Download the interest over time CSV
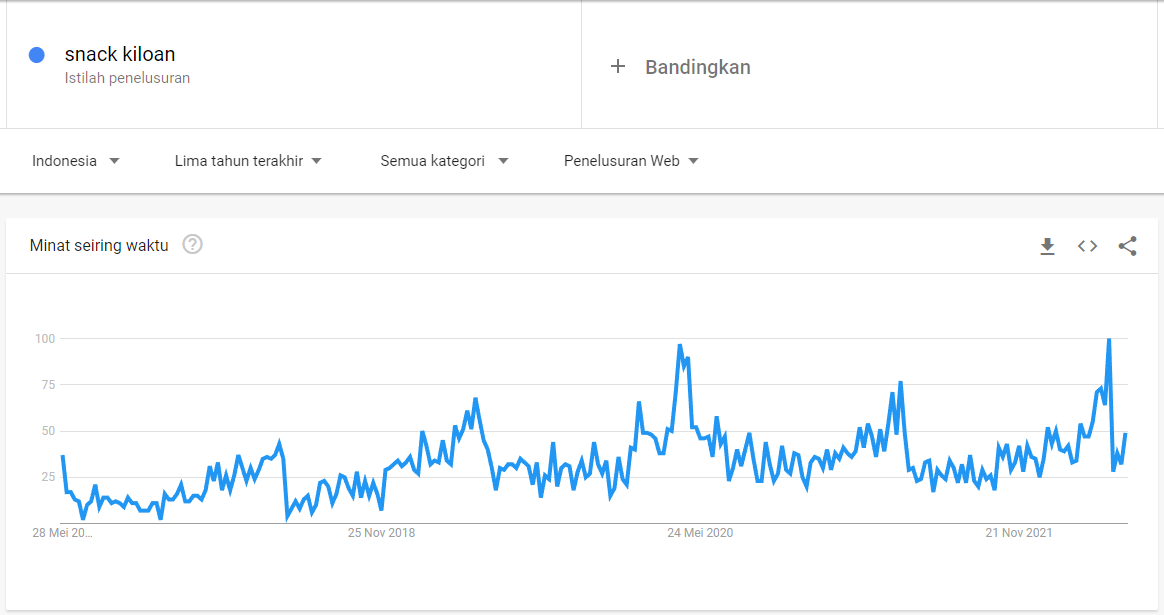This screenshot has height=615, width=1164. click(1047, 246)
